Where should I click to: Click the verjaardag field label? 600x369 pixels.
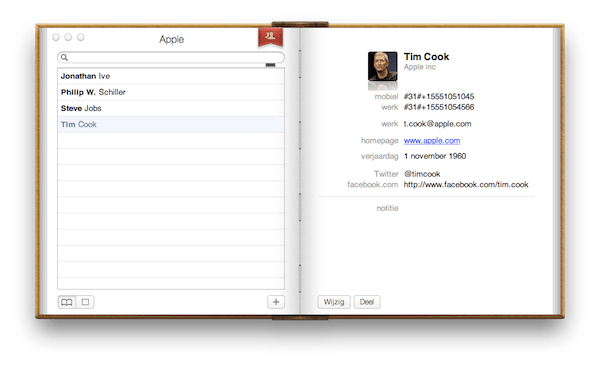click(x=379, y=156)
